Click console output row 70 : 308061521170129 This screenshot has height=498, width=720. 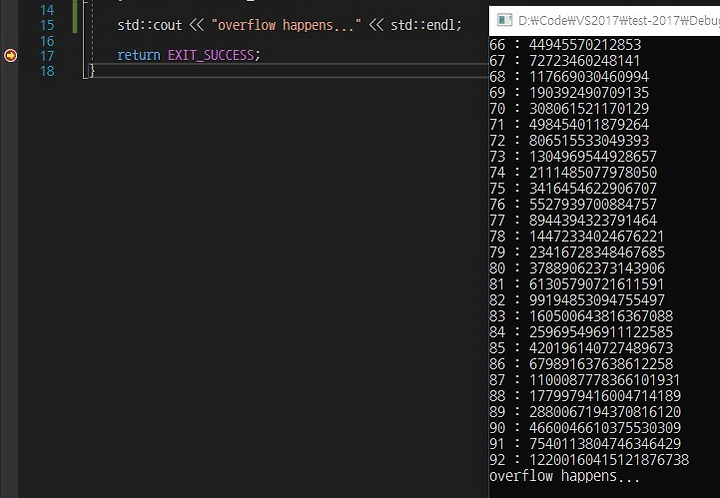pyautogui.click(x=569, y=109)
